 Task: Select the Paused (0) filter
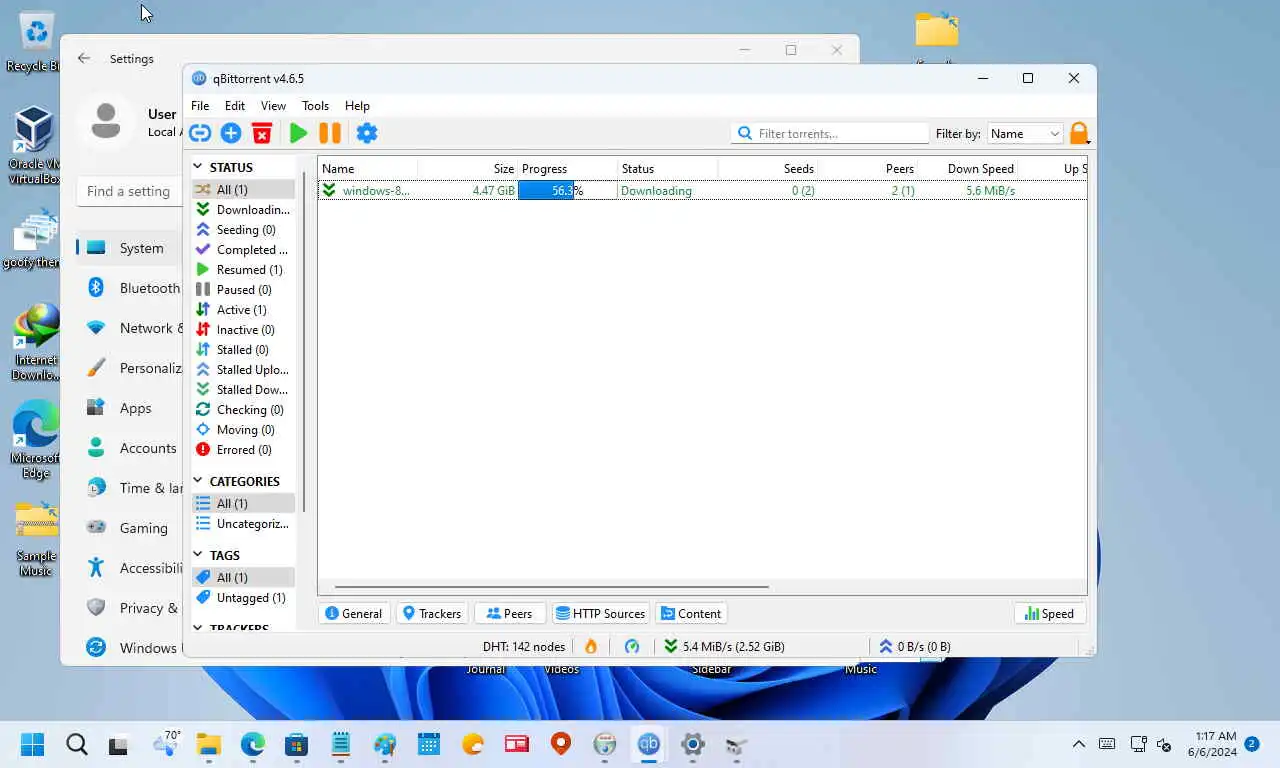[243, 289]
